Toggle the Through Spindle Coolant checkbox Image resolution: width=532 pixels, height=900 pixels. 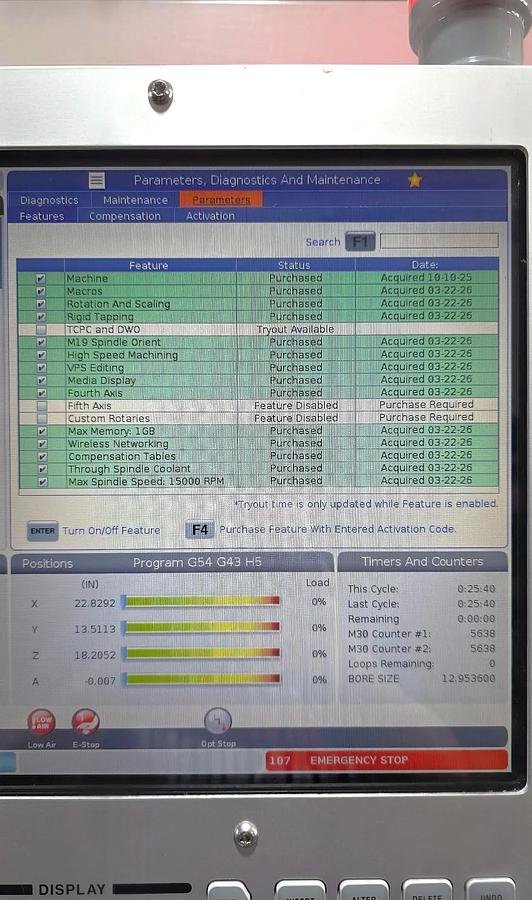(42, 469)
